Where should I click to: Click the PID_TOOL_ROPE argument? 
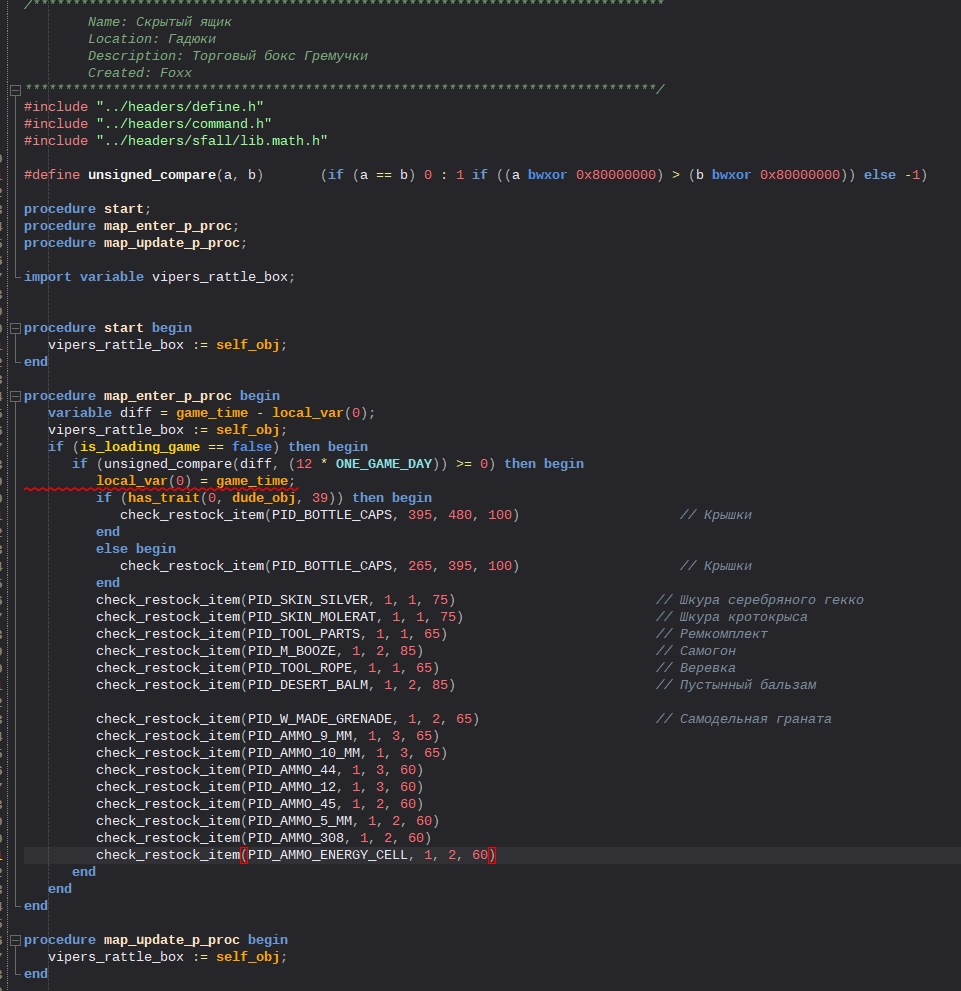(299, 669)
